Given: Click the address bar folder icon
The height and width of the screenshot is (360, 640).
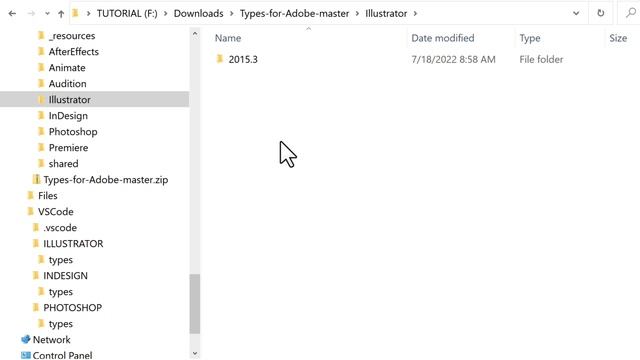Looking at the screenshot, I should pyautogui.click(x=75, y=13).
